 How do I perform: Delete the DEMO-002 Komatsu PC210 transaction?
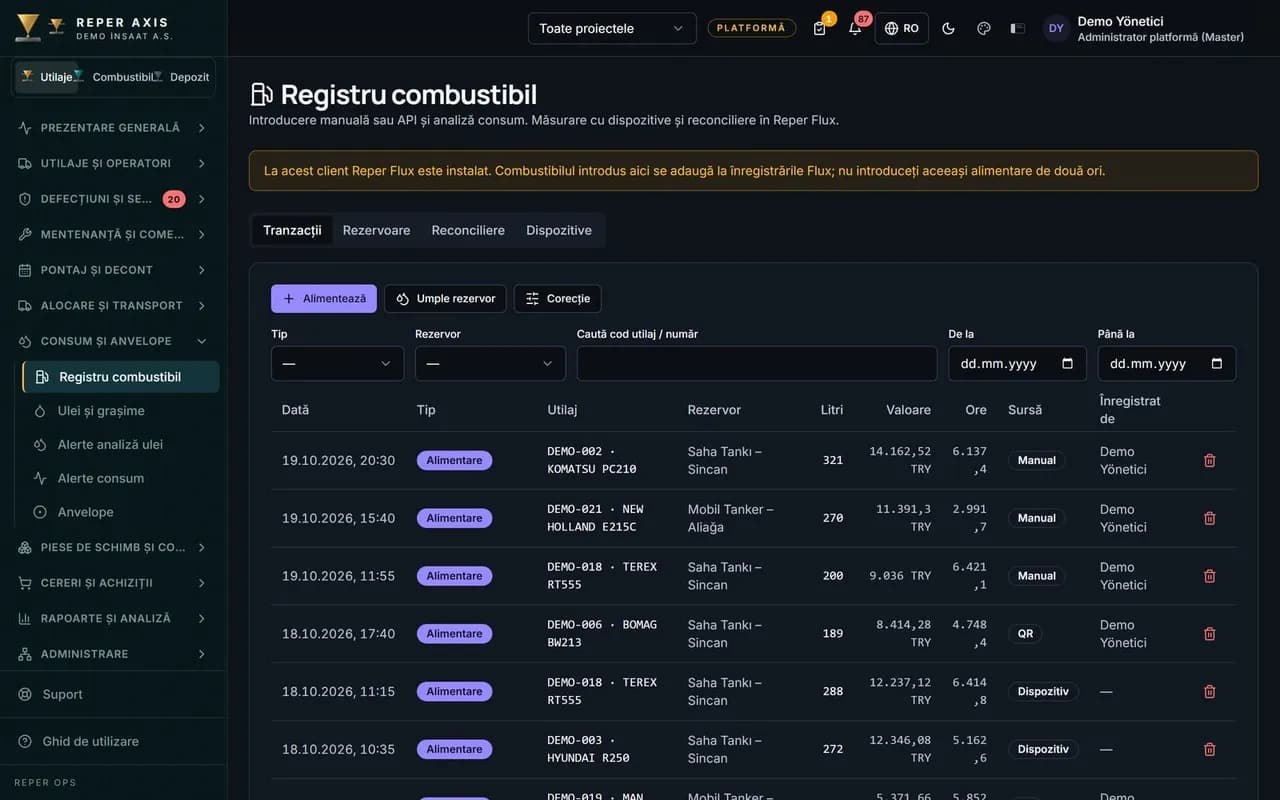click(x=1209, y=460)
